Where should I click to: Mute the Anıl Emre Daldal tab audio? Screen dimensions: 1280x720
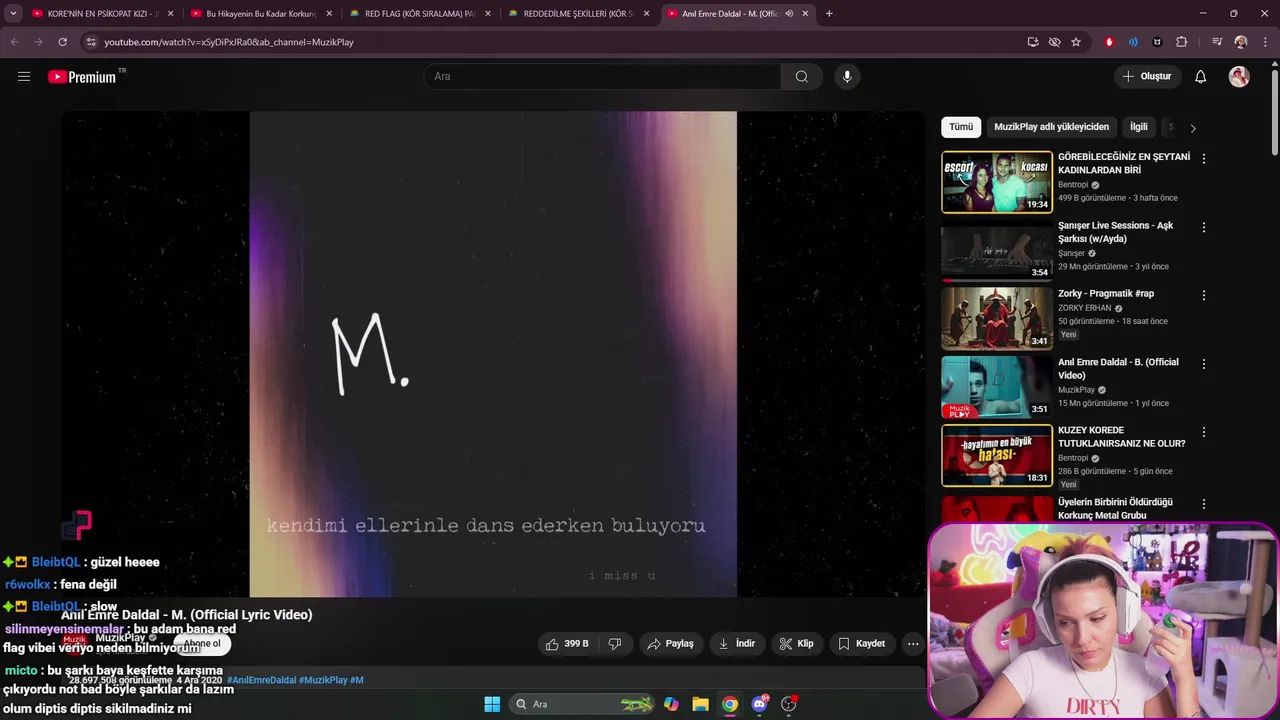[x=789, y=14]
